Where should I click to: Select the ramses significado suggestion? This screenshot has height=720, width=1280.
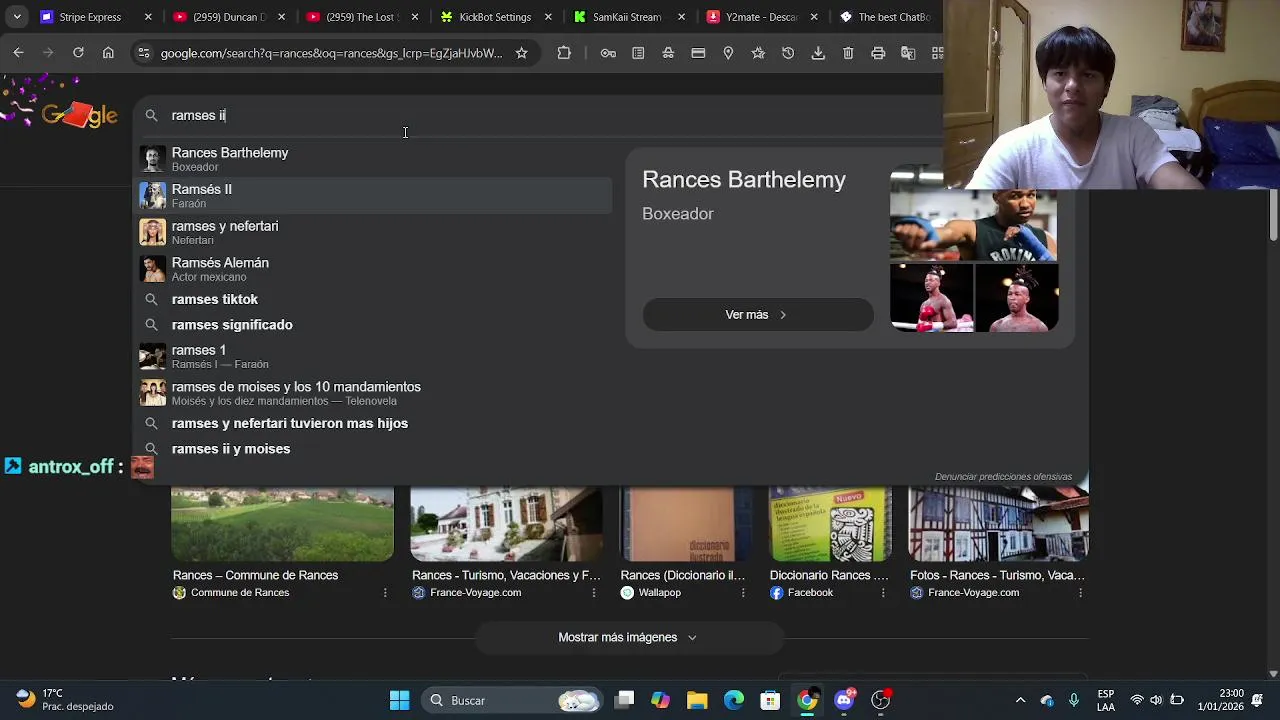[374, 325]
